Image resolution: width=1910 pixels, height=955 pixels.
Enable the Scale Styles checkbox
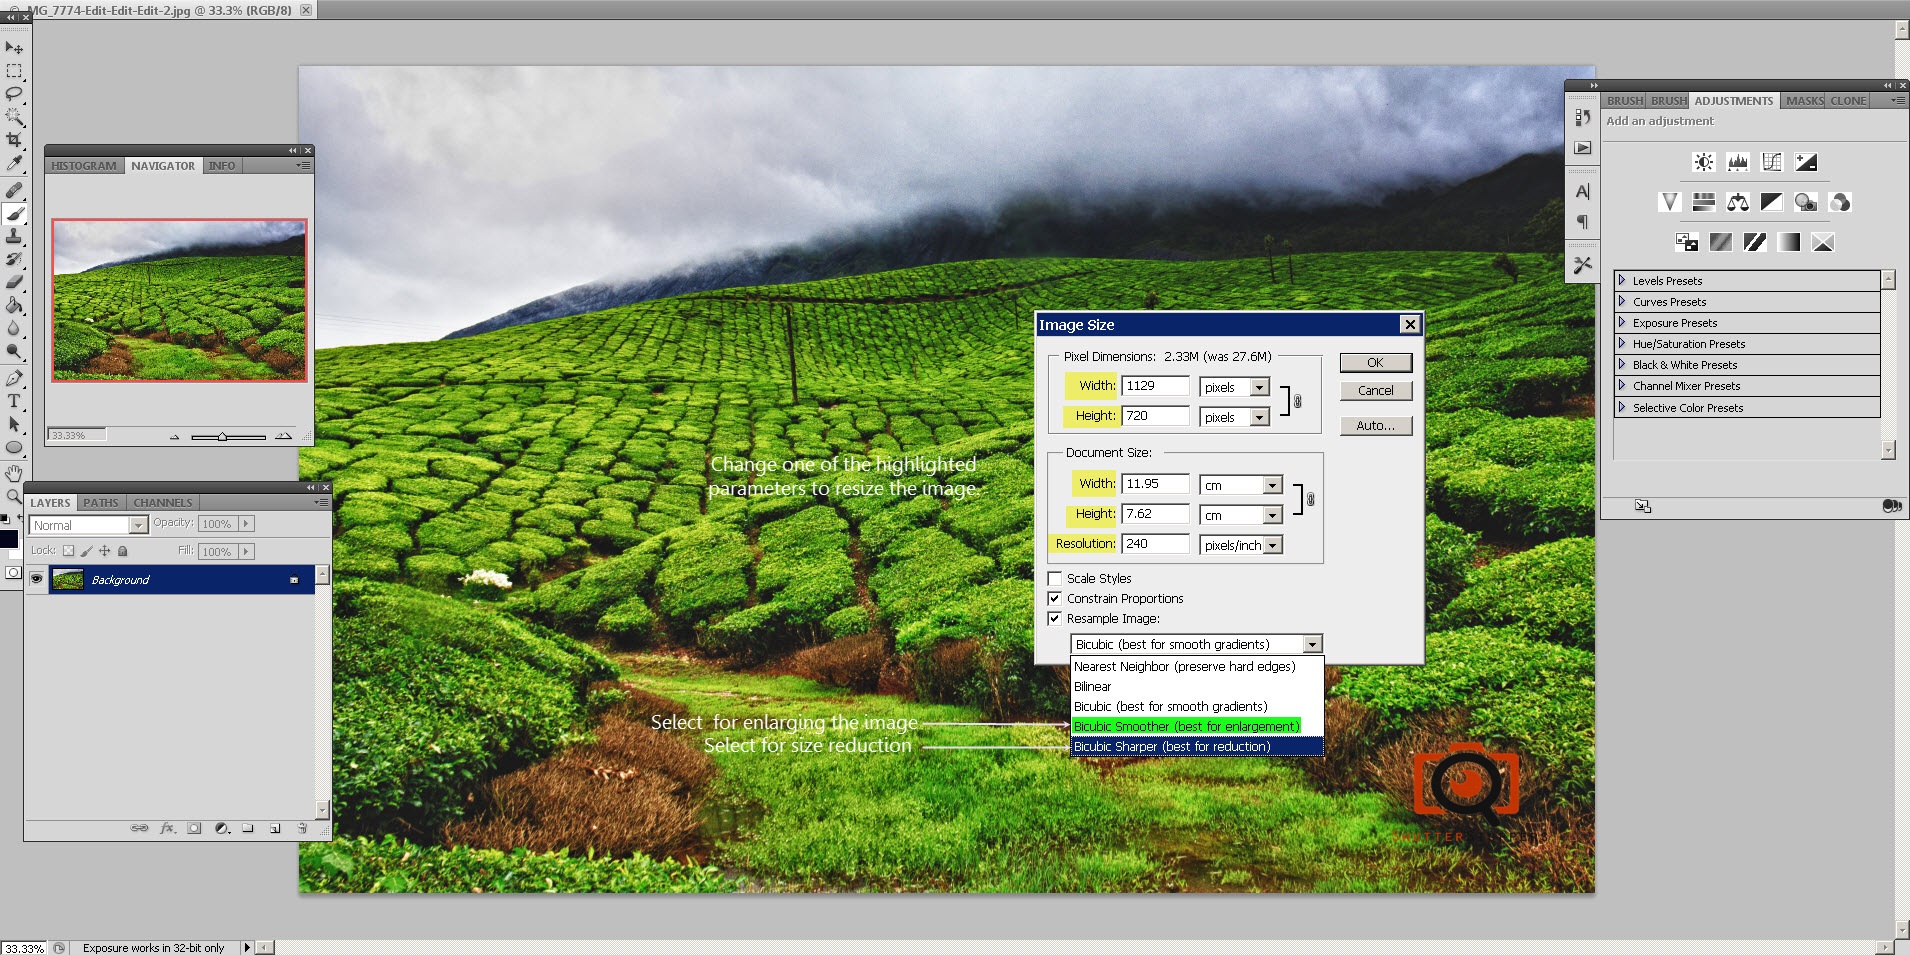pyautogui.click(x=1054, y=579)
